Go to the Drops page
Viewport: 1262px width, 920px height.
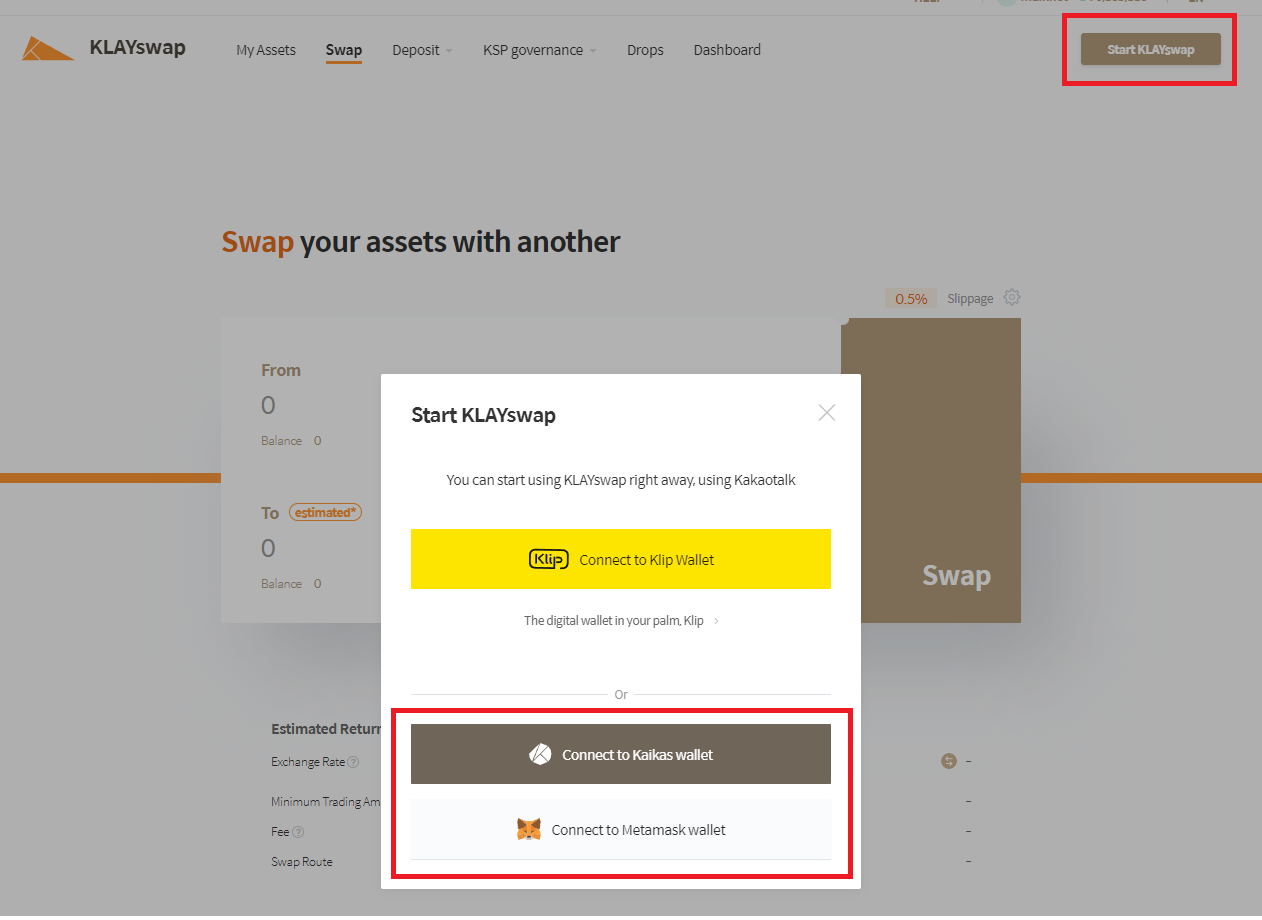point(645,50)
